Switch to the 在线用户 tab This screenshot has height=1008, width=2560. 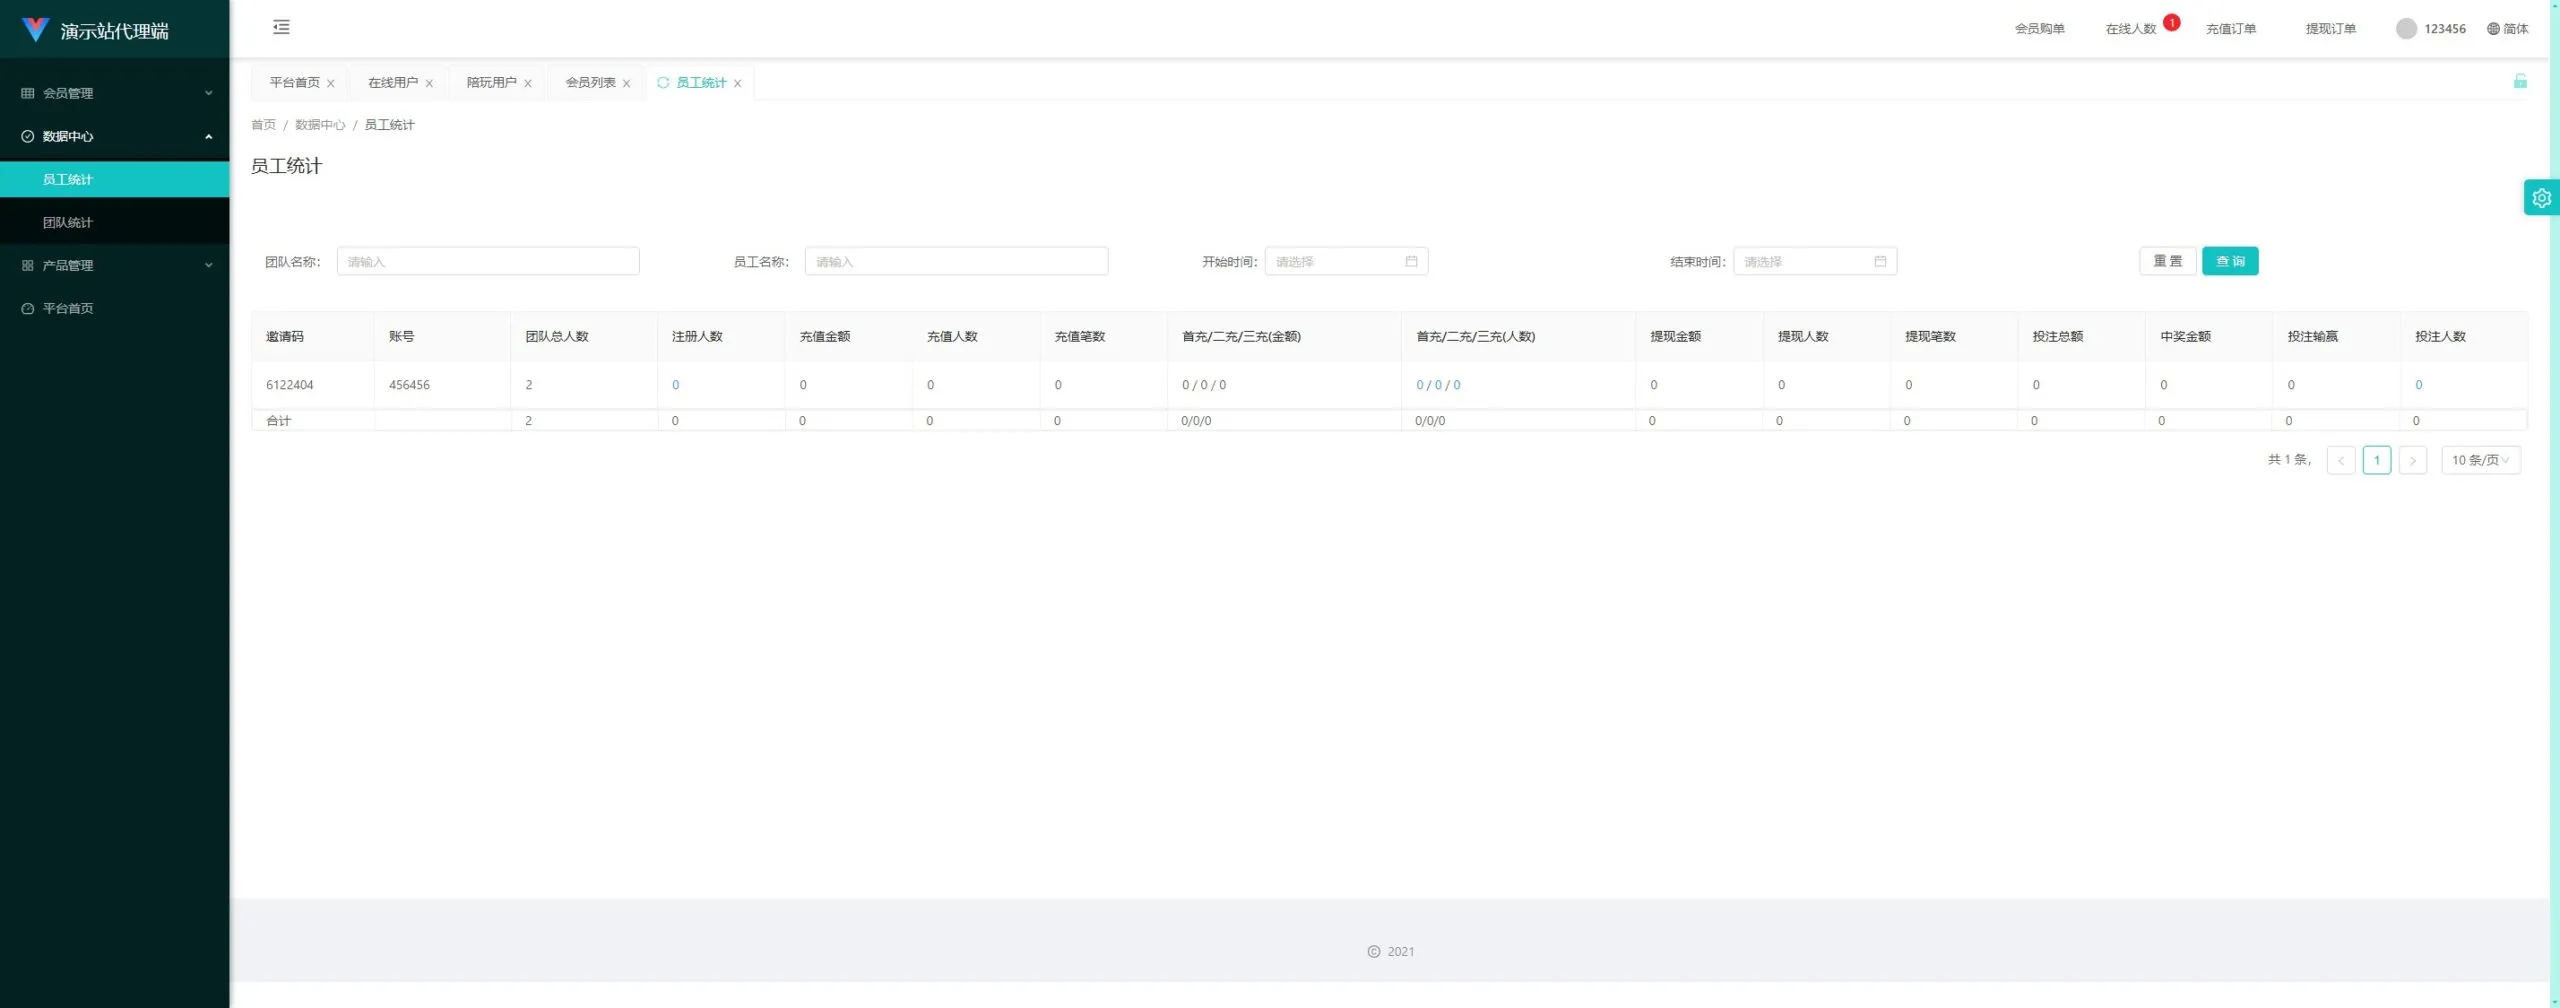pyautogui.click(x=393, y=83)
